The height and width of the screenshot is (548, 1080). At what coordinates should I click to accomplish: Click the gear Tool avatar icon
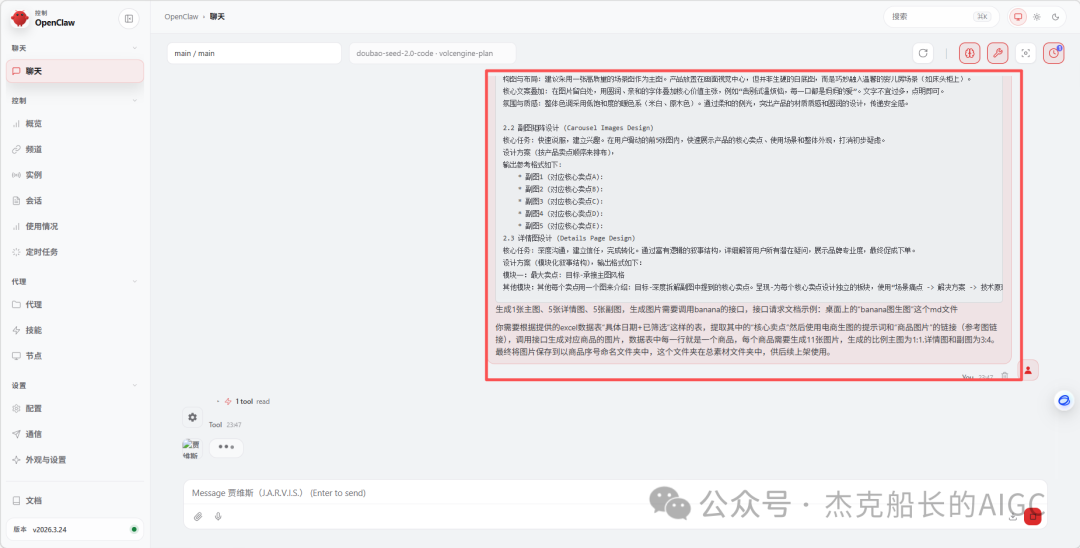pyautogui.click(x=192, y=417)
